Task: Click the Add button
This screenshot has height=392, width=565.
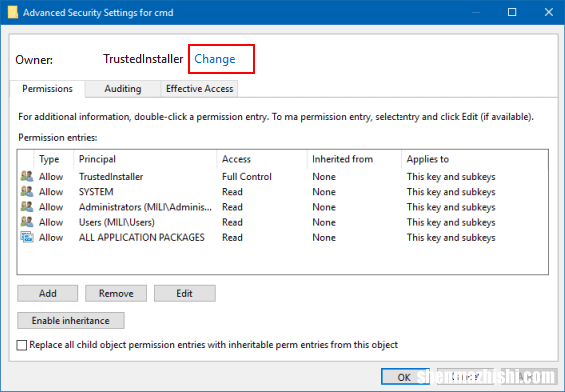Action: click(x=48, y=293)
